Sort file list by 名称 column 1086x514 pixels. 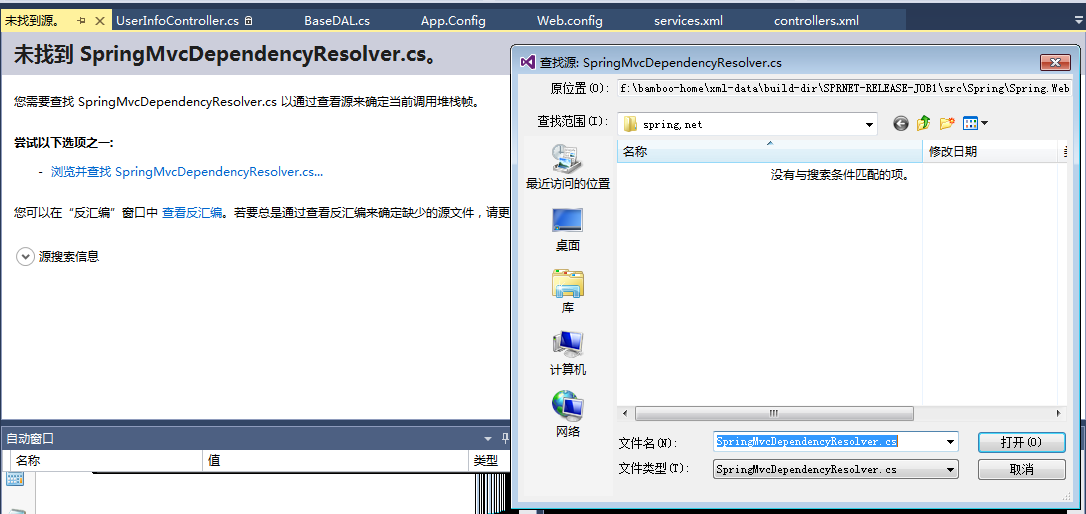click(x=769, y=152)
